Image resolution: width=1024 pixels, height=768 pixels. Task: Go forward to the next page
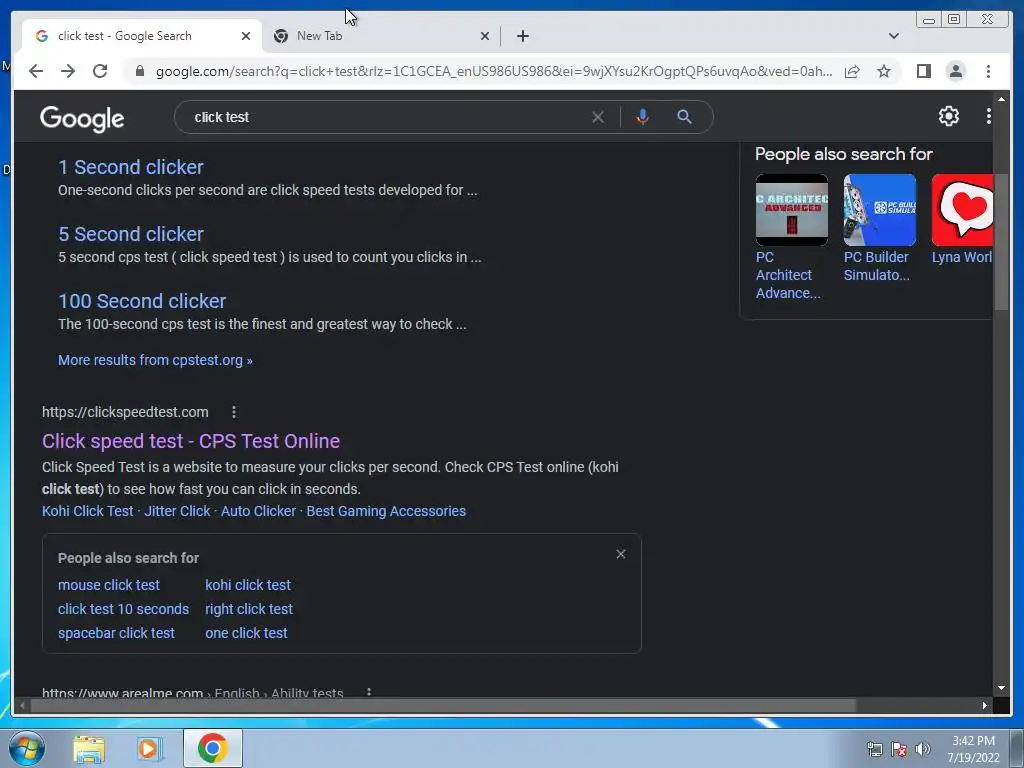pyautogui.click(x=68, y=71)
